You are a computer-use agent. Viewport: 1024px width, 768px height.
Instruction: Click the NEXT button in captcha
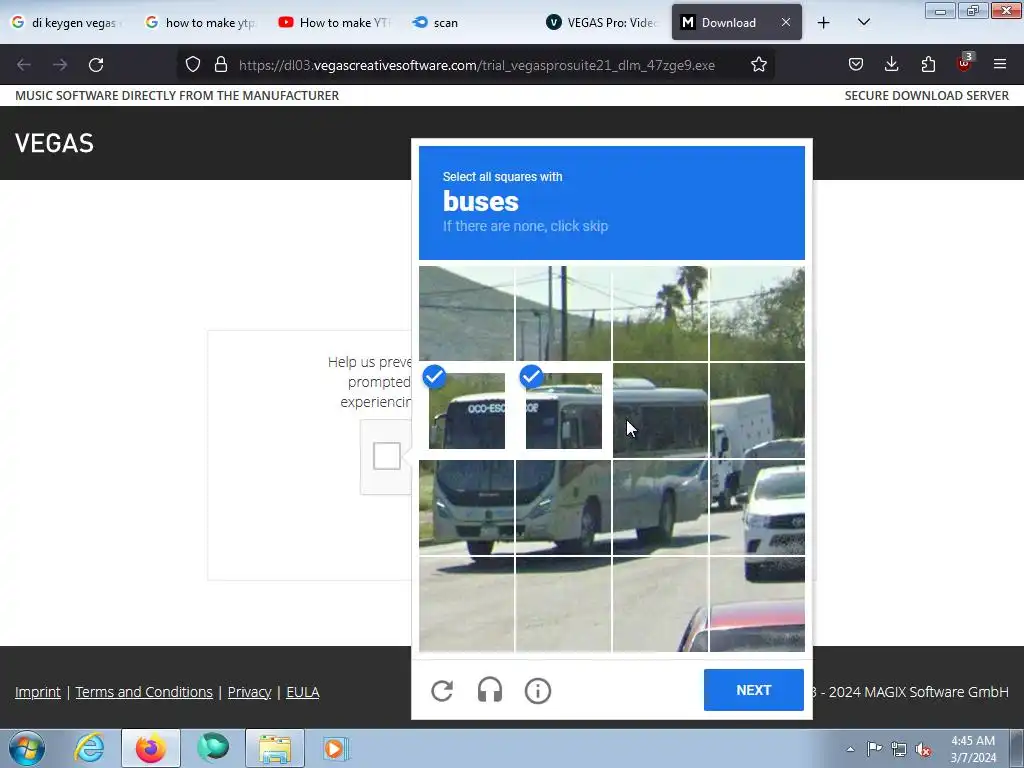[754, 690]
